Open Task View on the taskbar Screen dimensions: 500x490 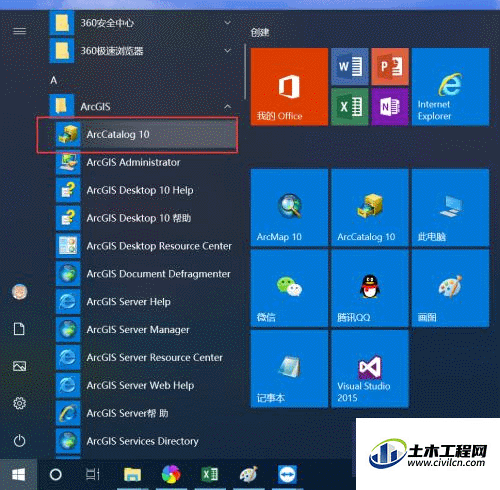93,475
